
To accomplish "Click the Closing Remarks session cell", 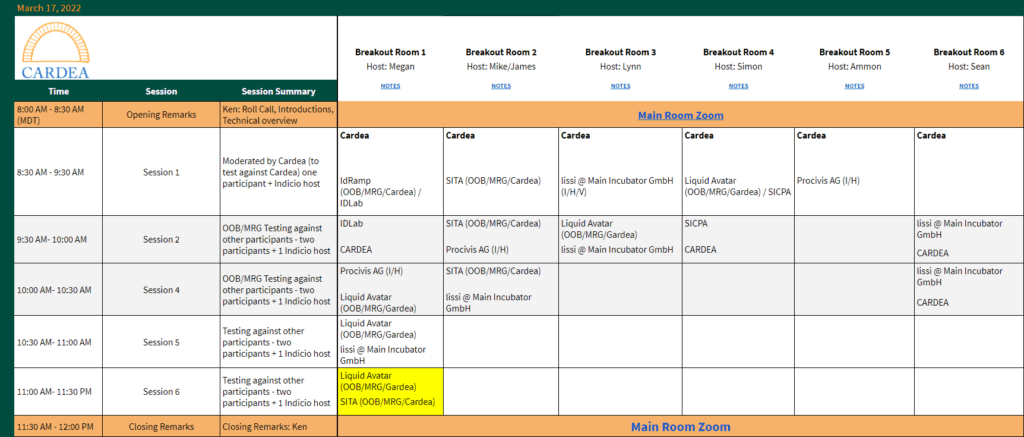I will pyautogui.click(x=161, y=427).
